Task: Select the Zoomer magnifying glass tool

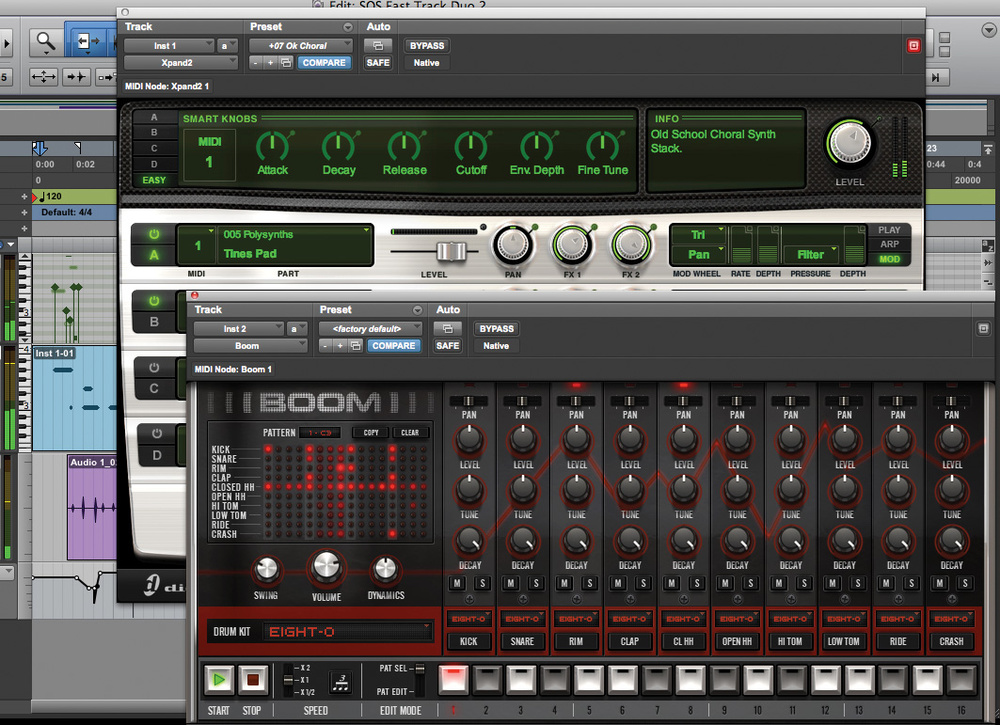Action: [x=45, y=42]
